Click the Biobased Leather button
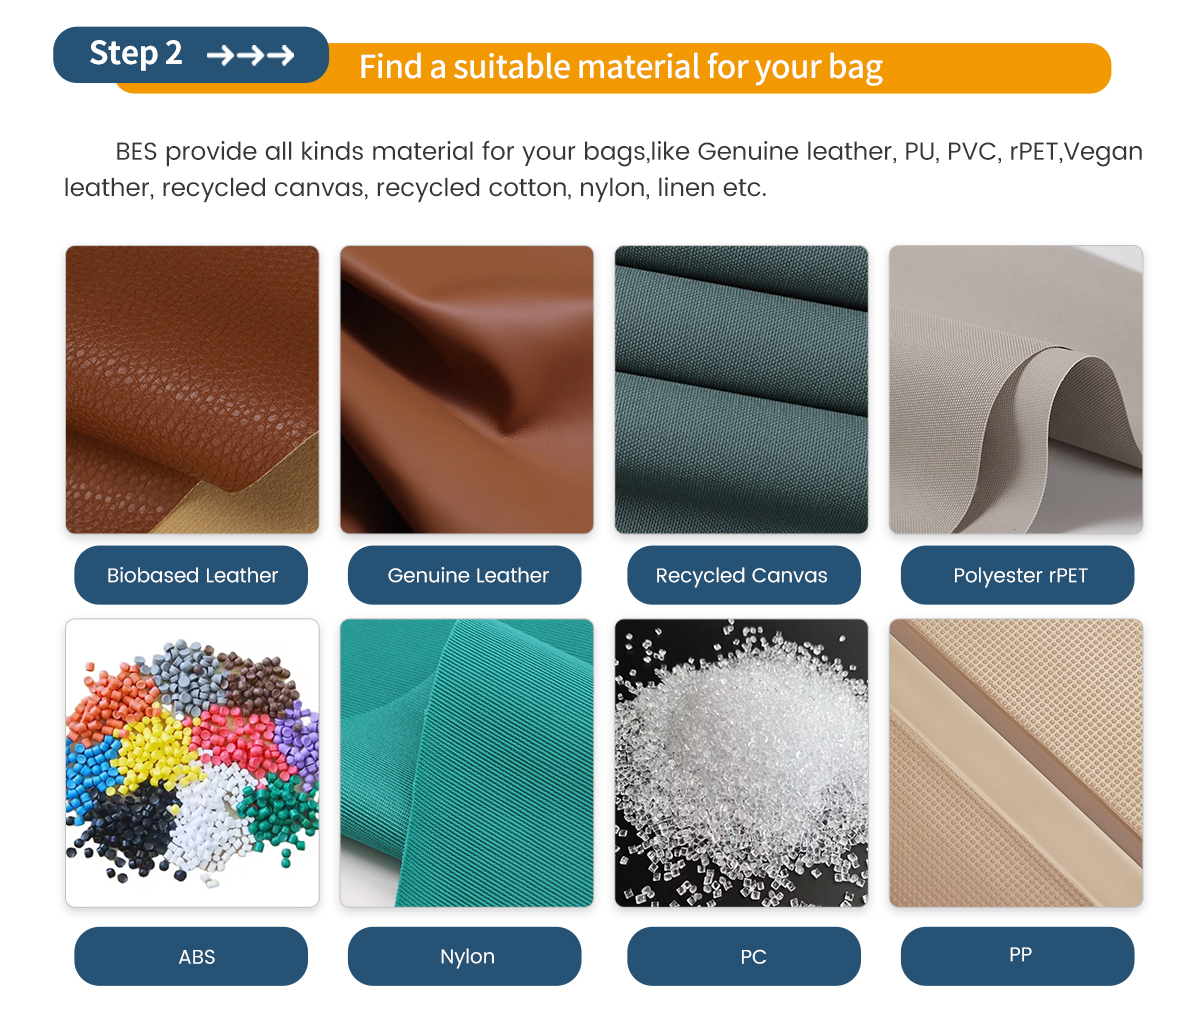This screenshot has width=1200, height=1036. click(x=191, y=575)
